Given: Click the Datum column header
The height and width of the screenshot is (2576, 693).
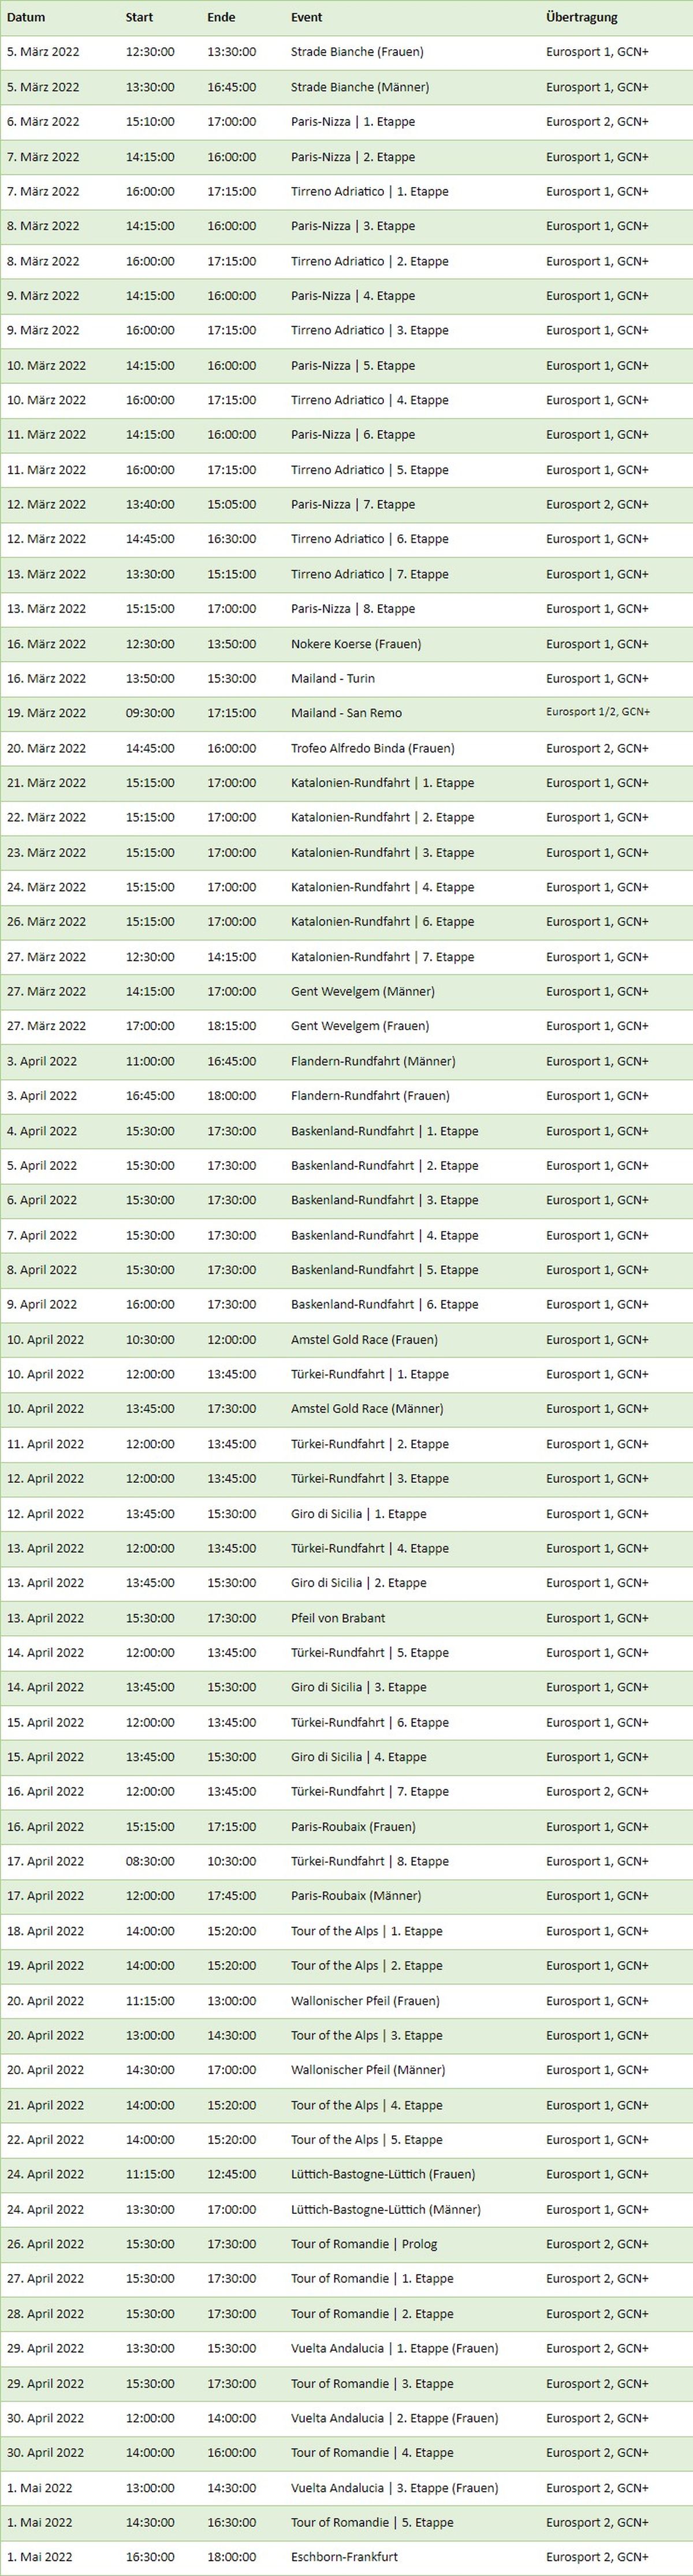Looking at the screenshot, I should pos(26,17).
